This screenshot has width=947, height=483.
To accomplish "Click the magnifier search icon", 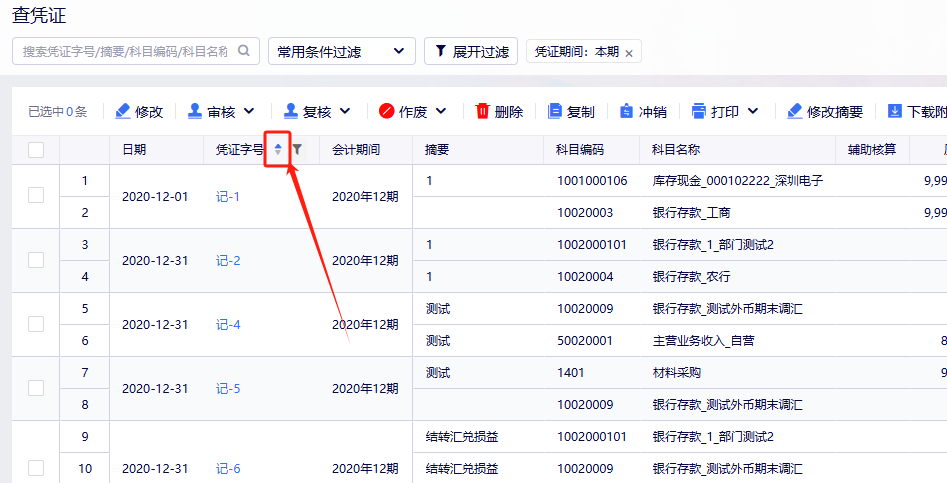I will [244, 51].
